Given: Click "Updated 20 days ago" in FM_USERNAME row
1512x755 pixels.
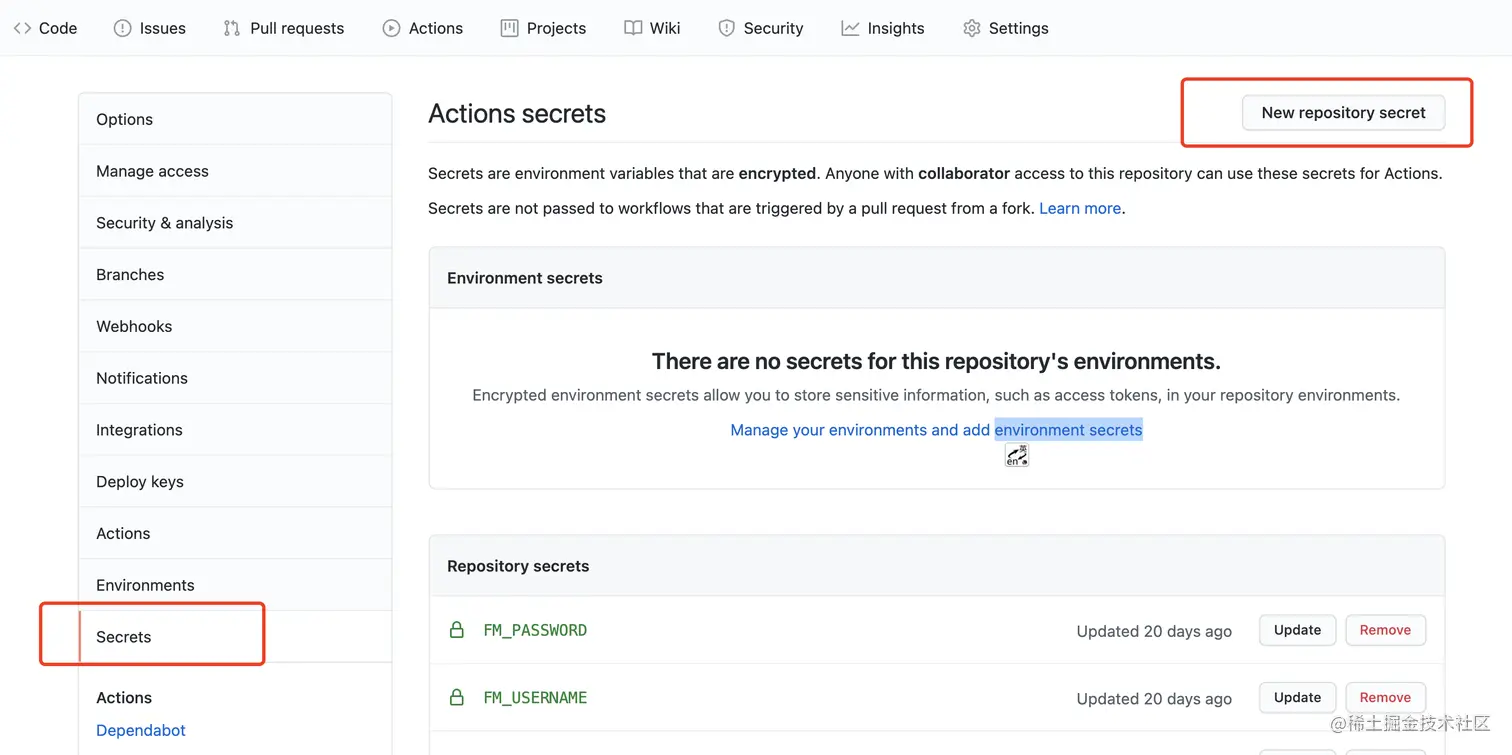Looking at the screenshot, I should 1154,698.
